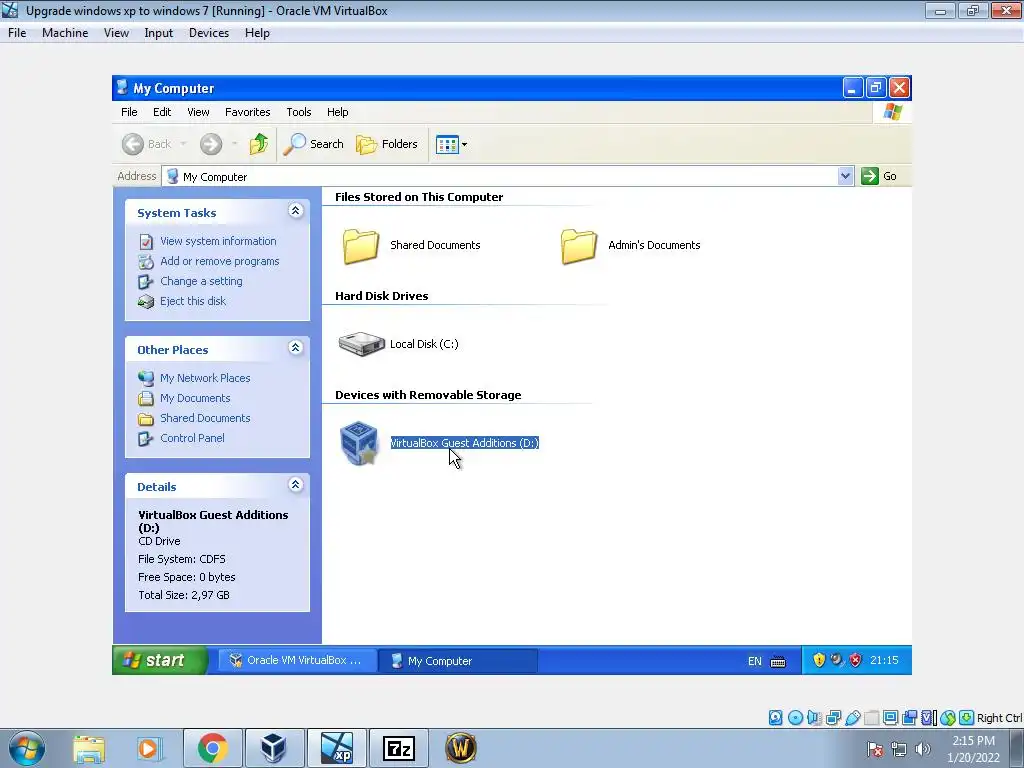Click VirtualBox hard disk status icon
The width and height of the screenshot is (1024, 768).
click(775, 718)
